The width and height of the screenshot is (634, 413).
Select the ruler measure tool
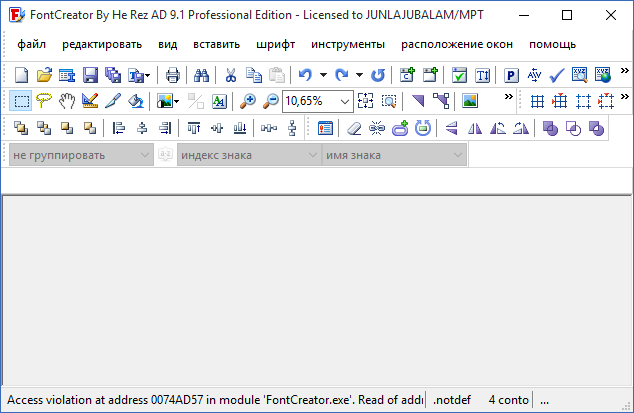click(x=90, y=101)
